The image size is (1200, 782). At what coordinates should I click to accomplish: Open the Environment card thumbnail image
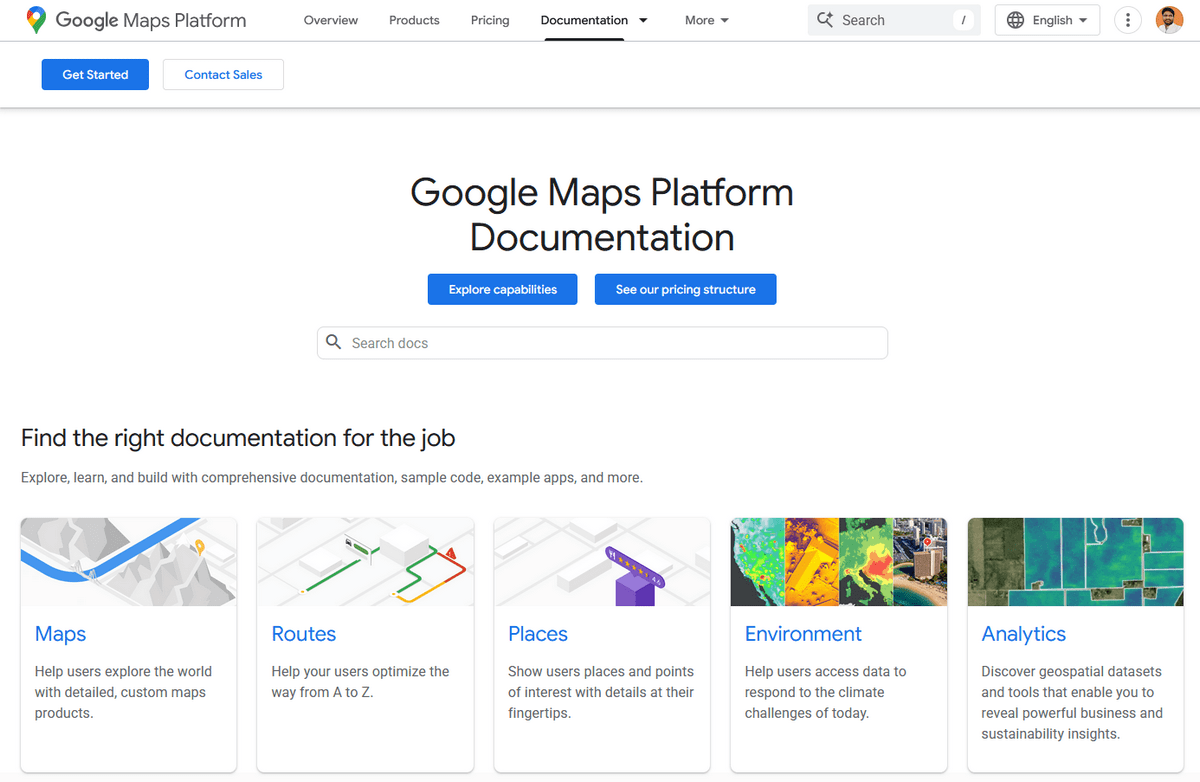pos(839,562)
